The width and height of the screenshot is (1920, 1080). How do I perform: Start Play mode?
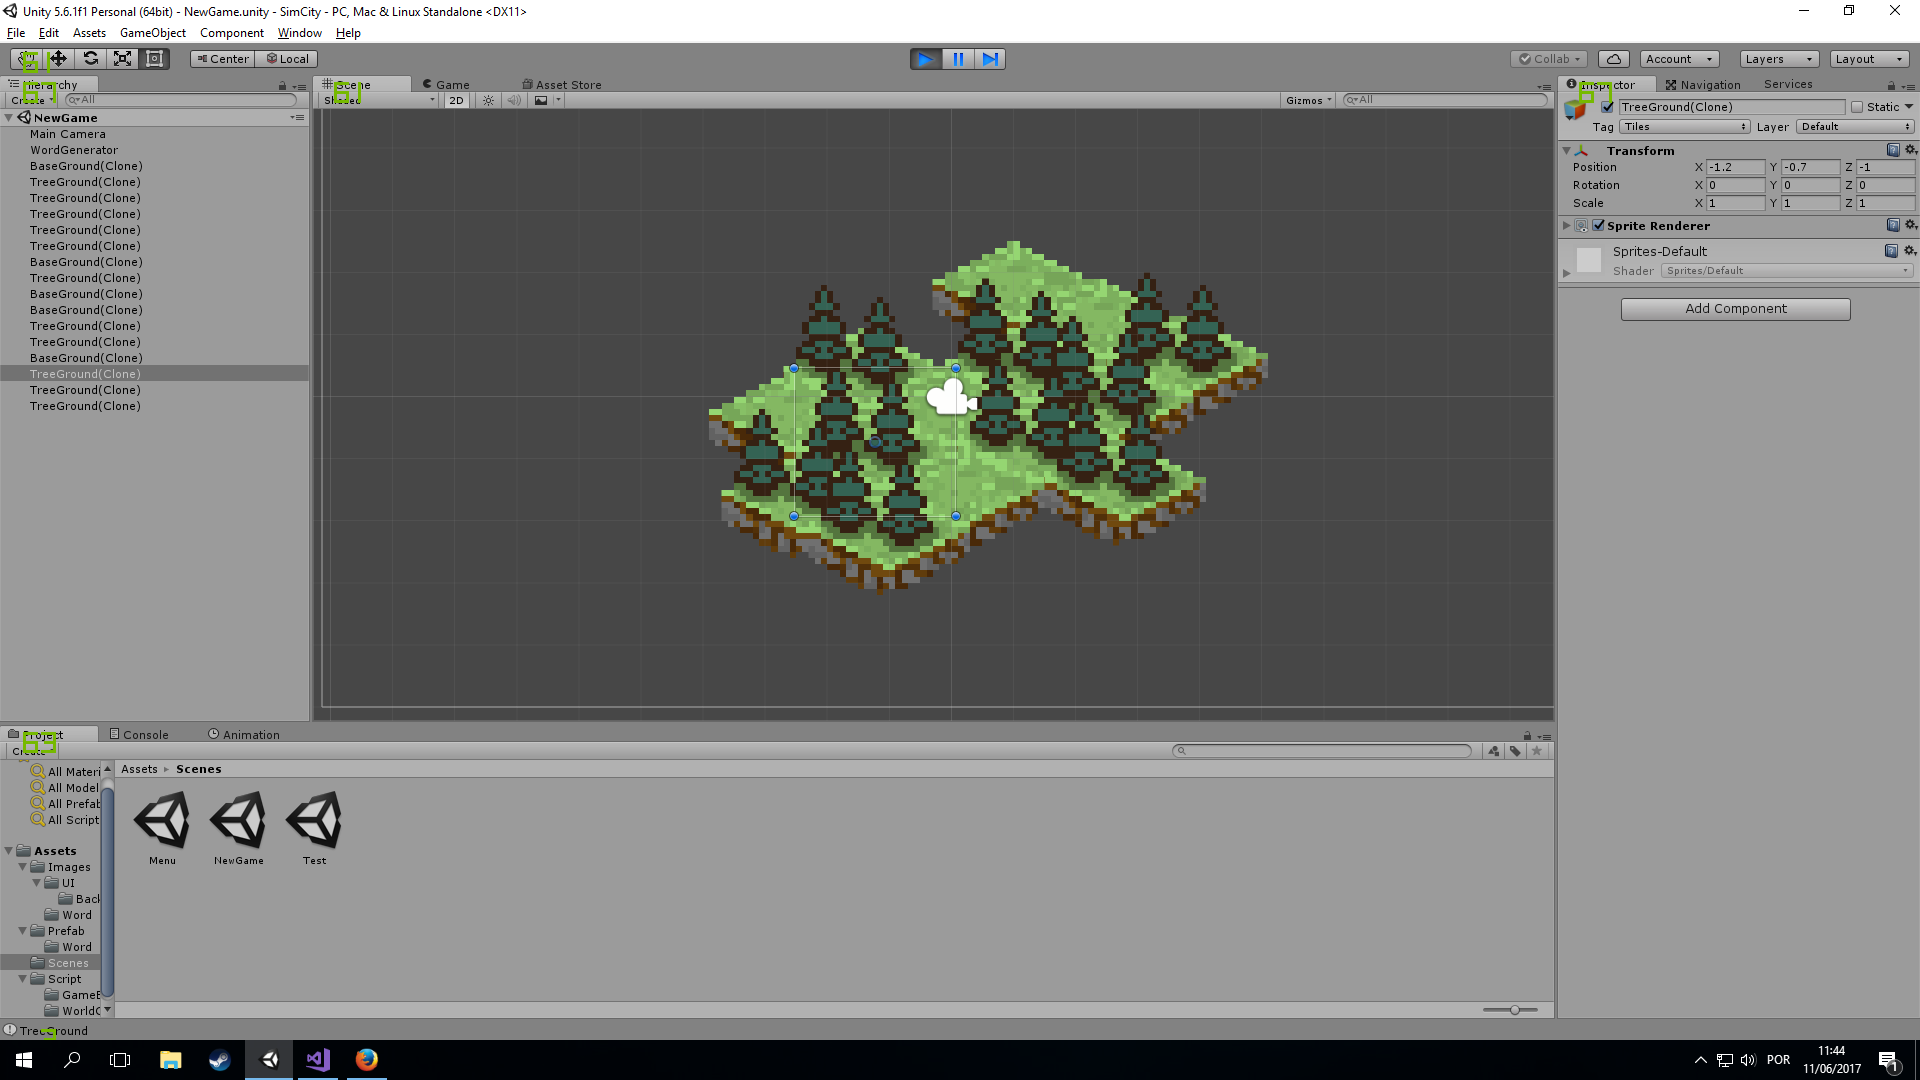(x=926, y=59)
